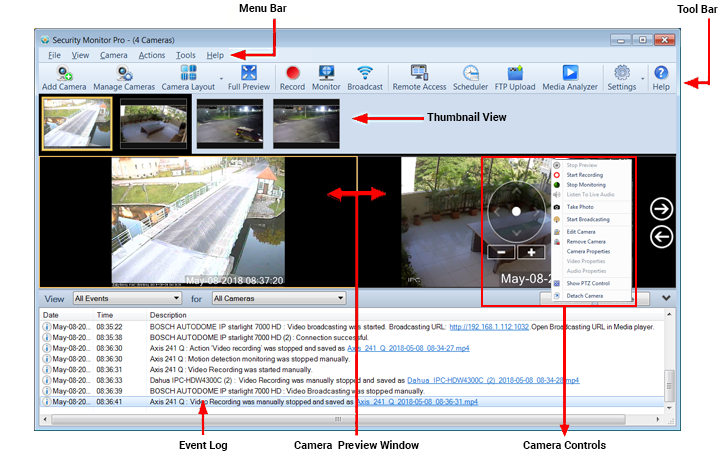Switch to Full Preview mode

249,74
